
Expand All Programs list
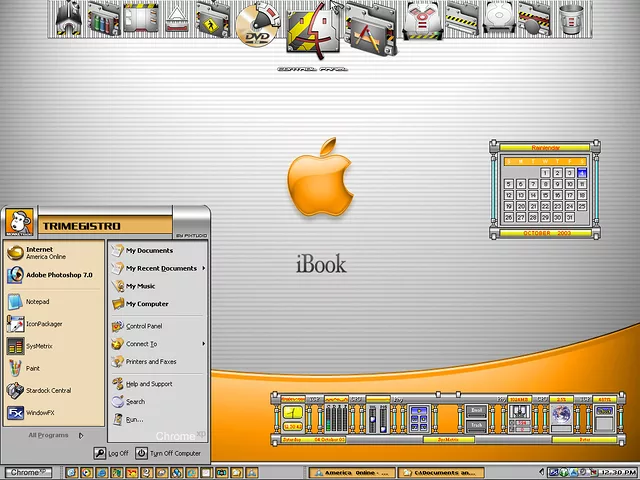pyautogui.click(x=55, y=436)
